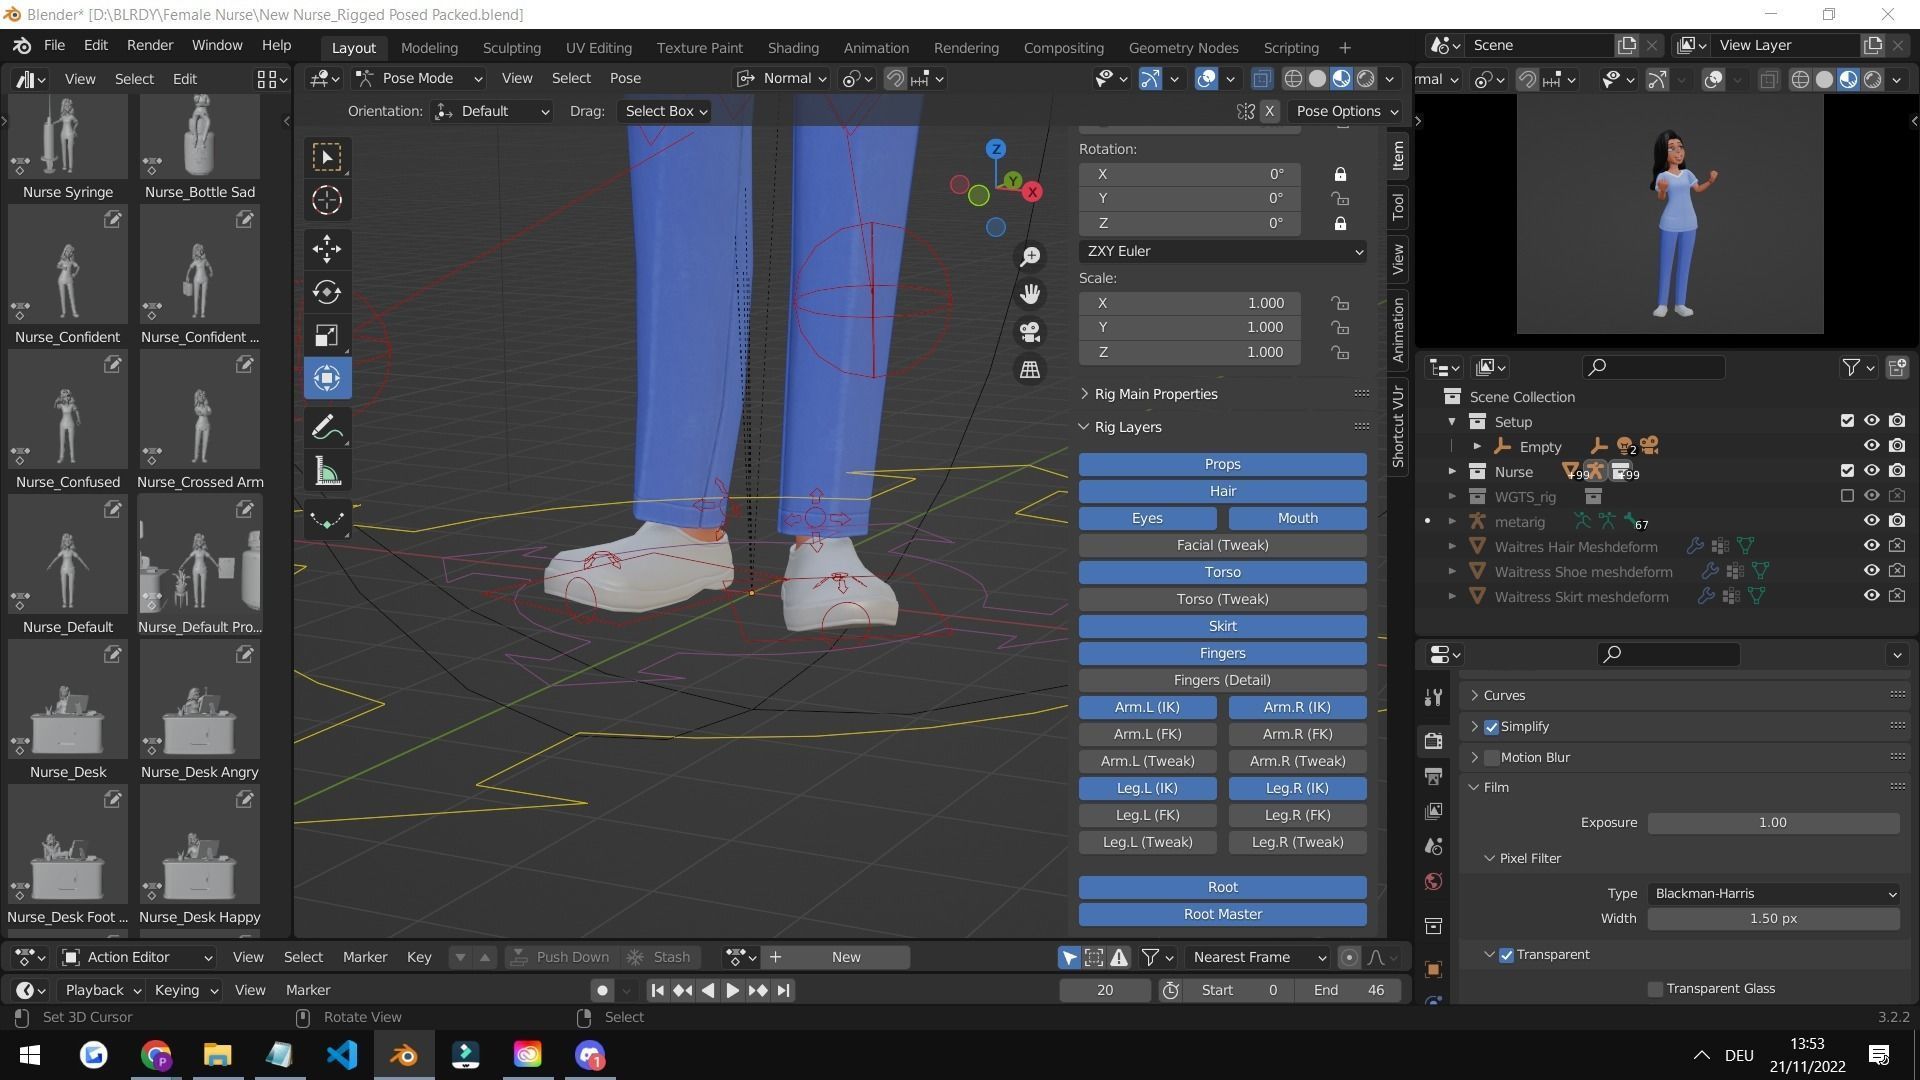
Task: Open File Explorer from taskbar
Action: pyautogui.click(x=218, y=1055)
